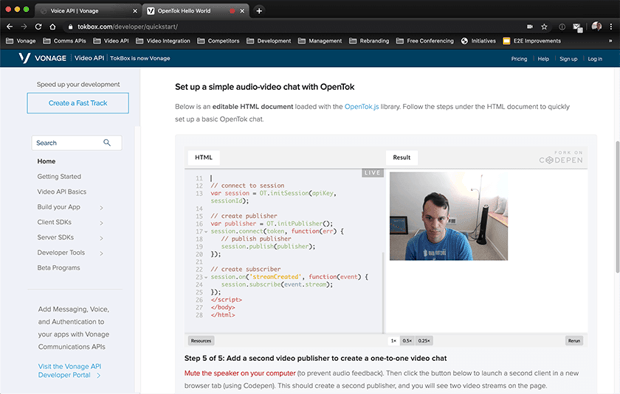Click the site lock icon in the address bar
The width and height of the screenshot is (620, 394).
pyautogui.click(x=70, y=27)
